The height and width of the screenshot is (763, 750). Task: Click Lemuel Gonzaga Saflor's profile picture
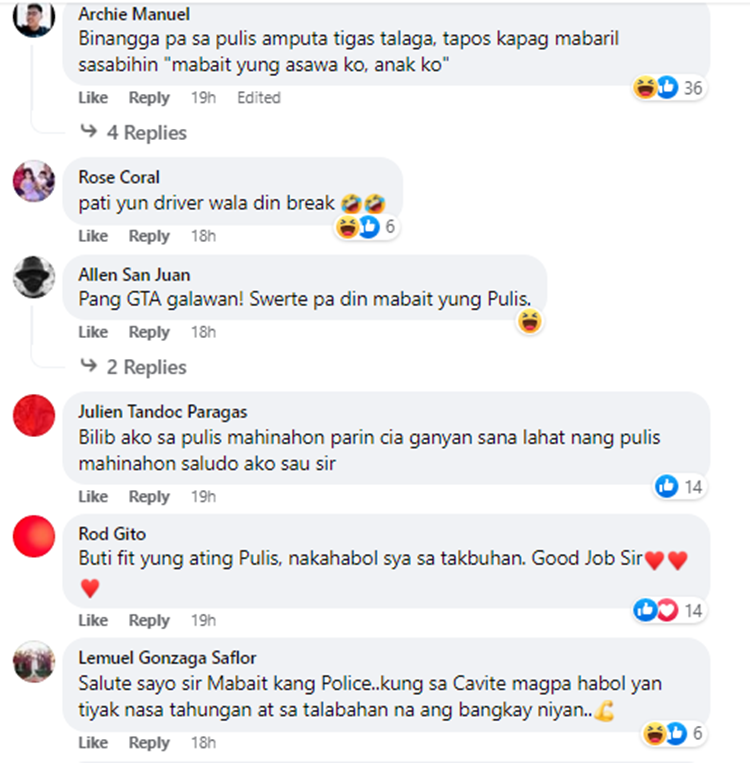[34, 661]
